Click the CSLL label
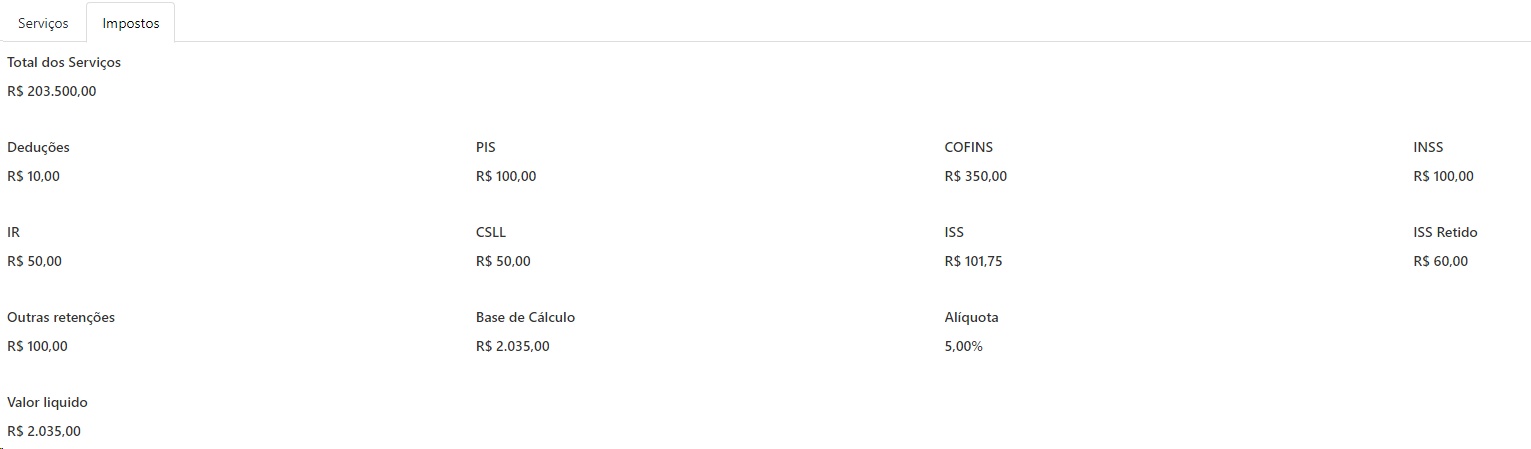Screen dimensions: 1531x449 pyautogui.click(x=491, y=232)
